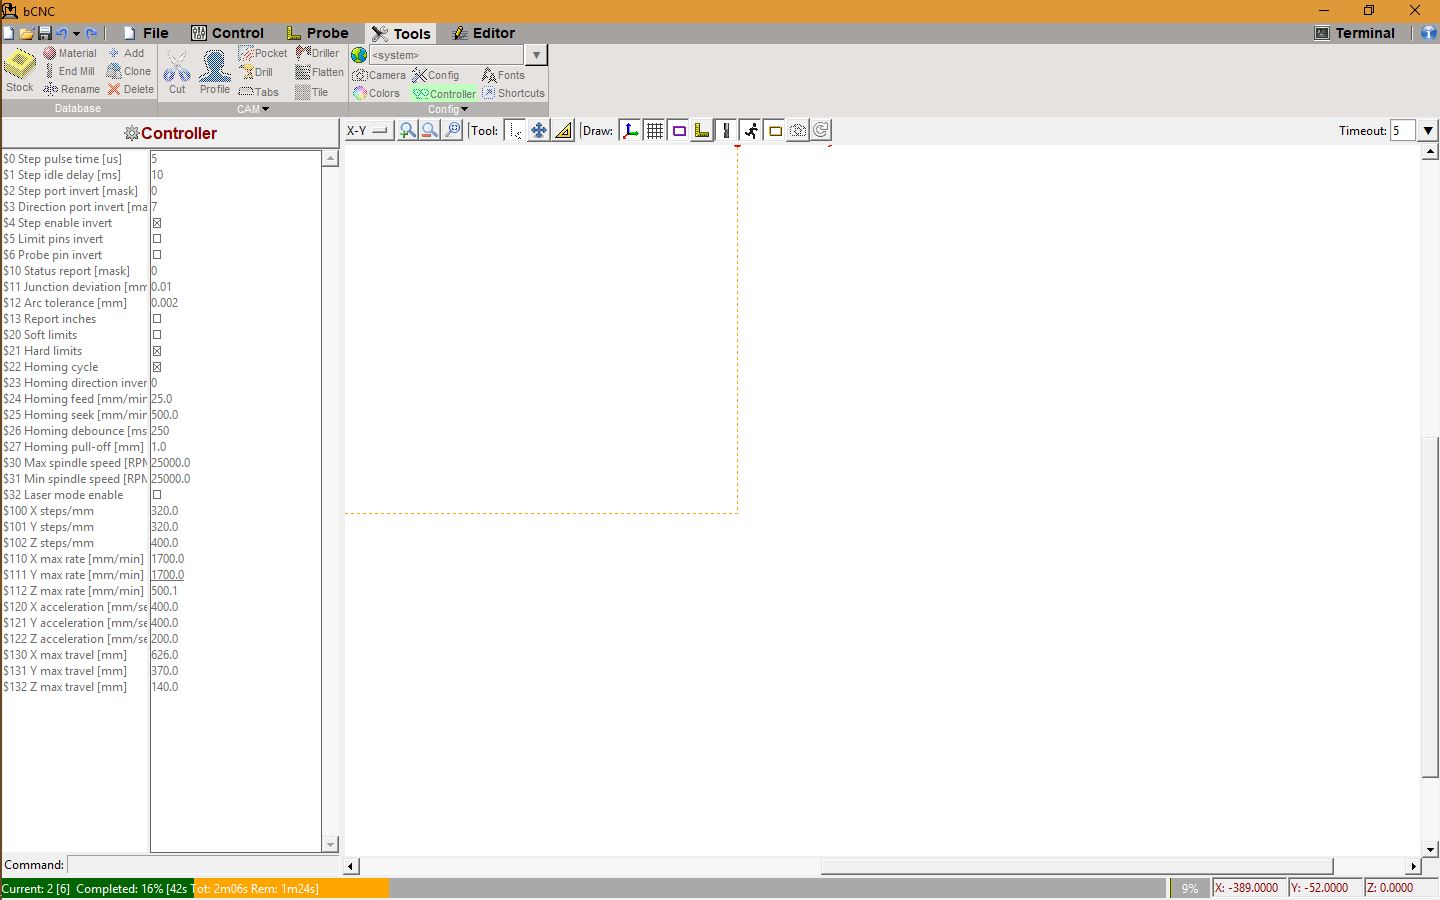Toggle $20 Soft limits checkbox
1440x900 pixels.
pos(157,335)
